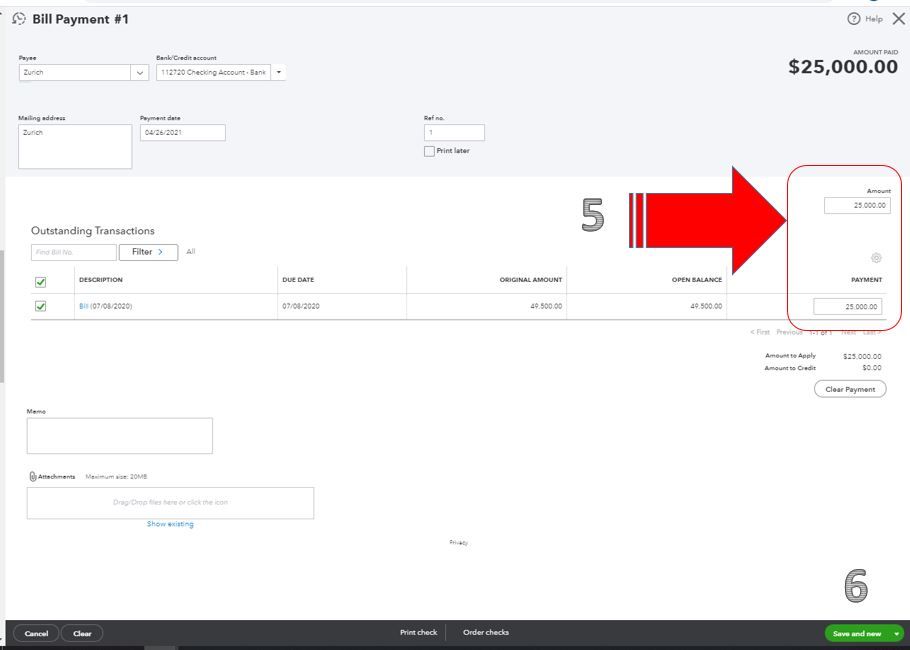The width and height of the screenshot is (910, 650).
Task: Open the Filter options
Action: 148,252
